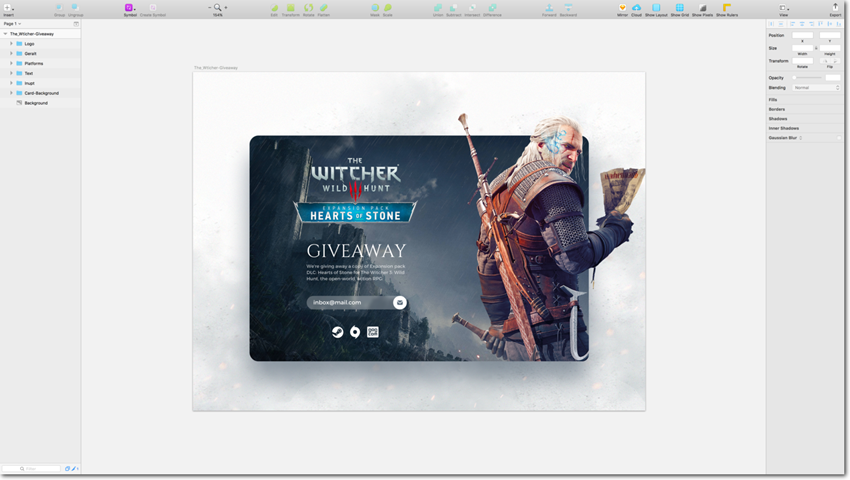The width and height of the screenshot is (850, 480).
Task: Toggle Show Grid in toolbar
Action: tap(680, 8)
